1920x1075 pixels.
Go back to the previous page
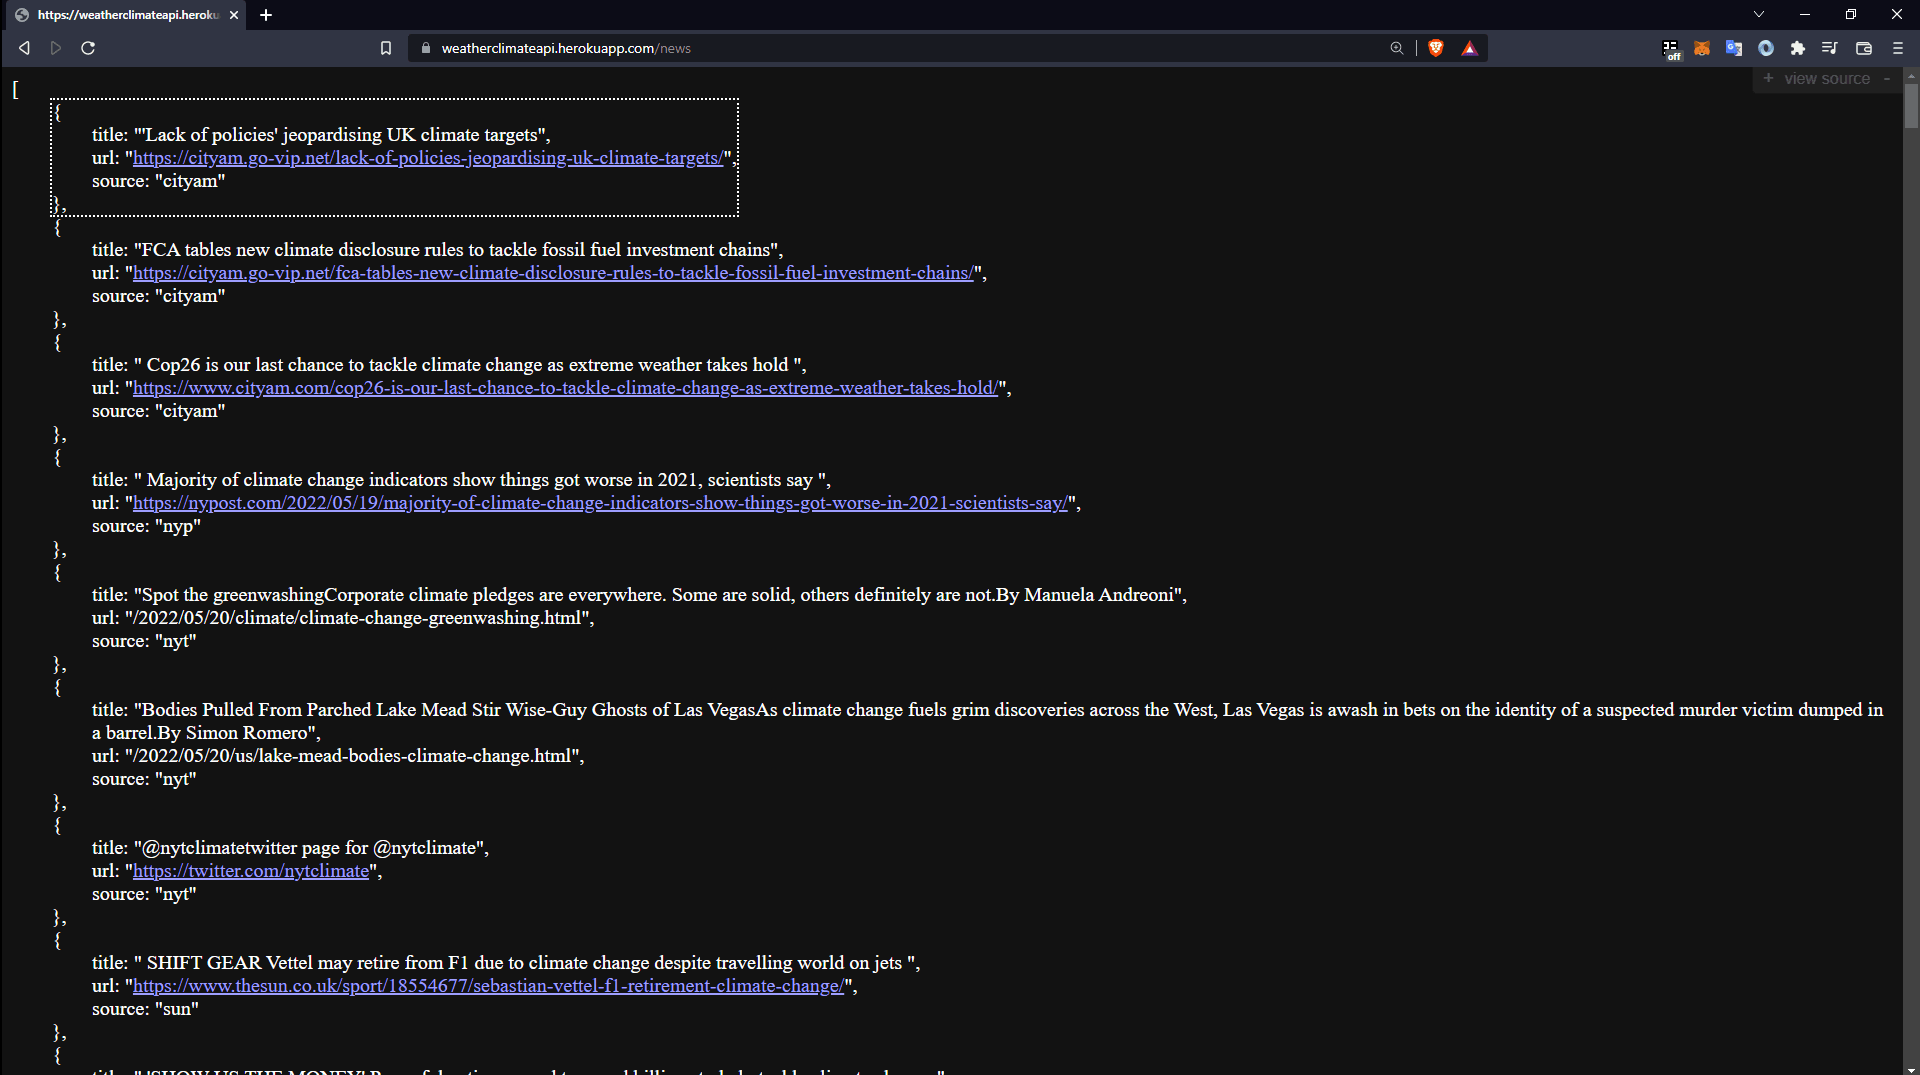(x=24, y=48)
